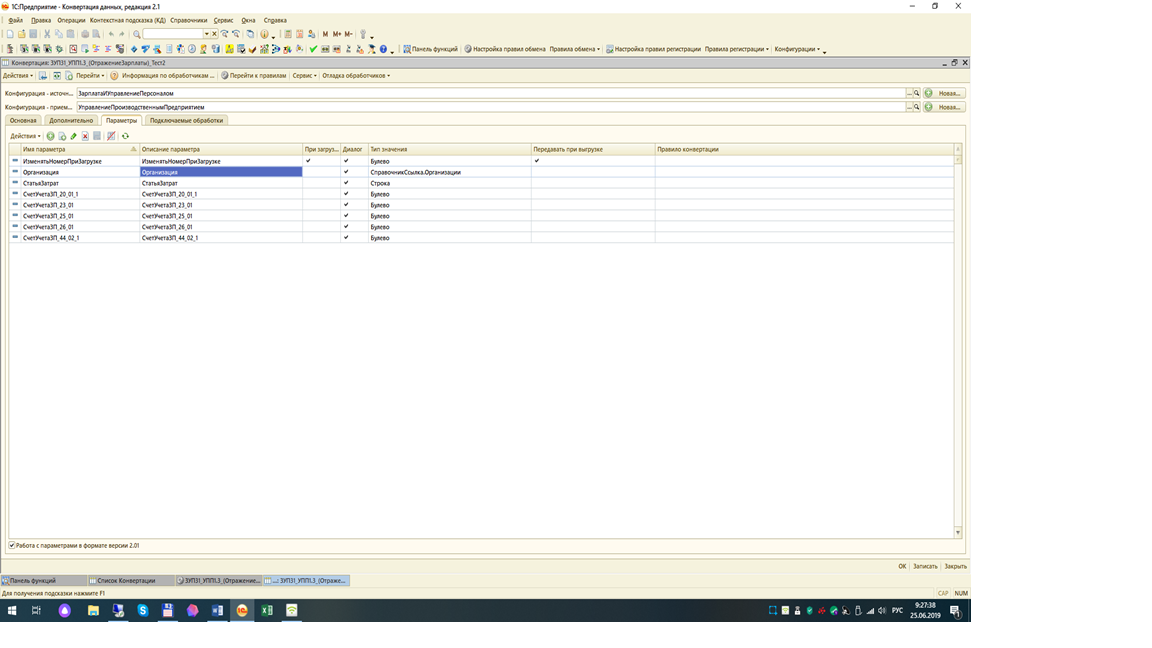
Task: Click the search magnifier icon beside the search box
Action: click(137, 34)
